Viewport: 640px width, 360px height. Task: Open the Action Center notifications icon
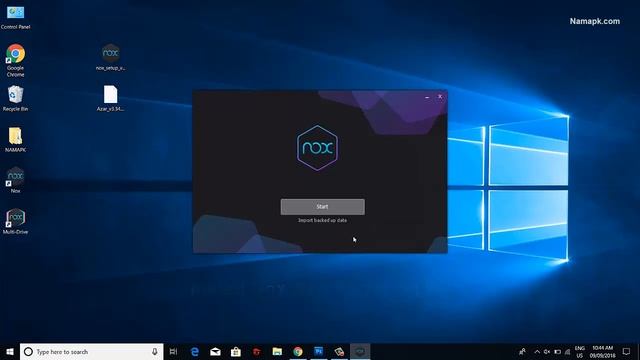[x=627, y=351]
